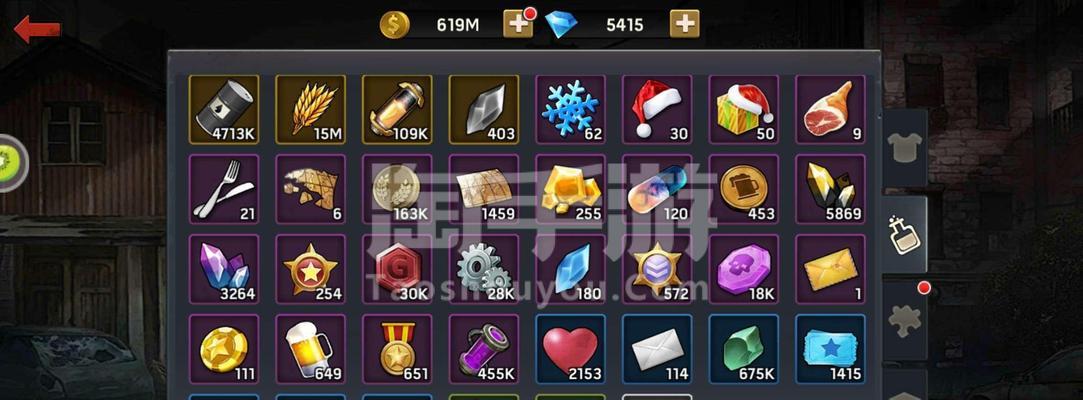Open the puzzle piece tab
The image size is (1083, 400).
[905, 321]
